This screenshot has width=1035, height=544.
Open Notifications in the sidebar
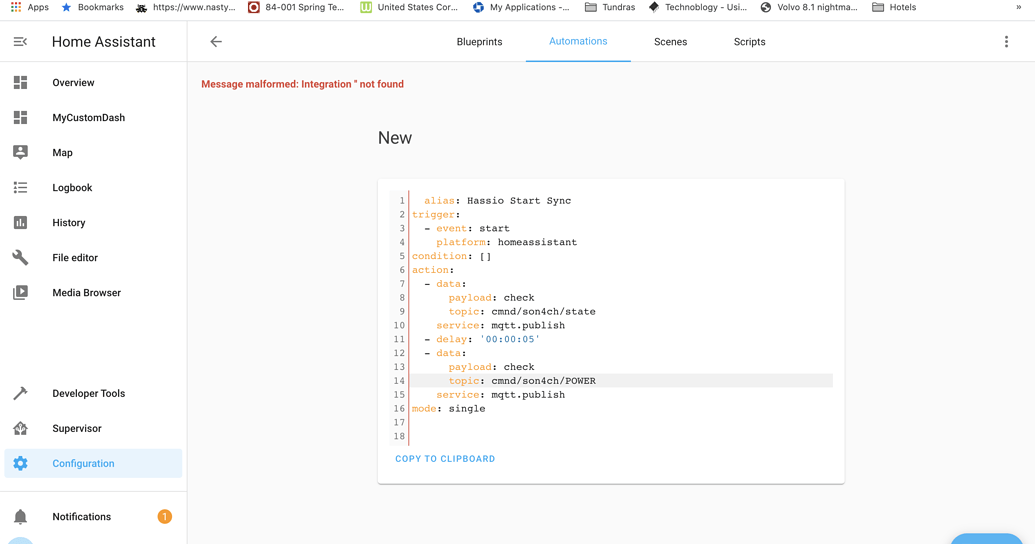93,517
